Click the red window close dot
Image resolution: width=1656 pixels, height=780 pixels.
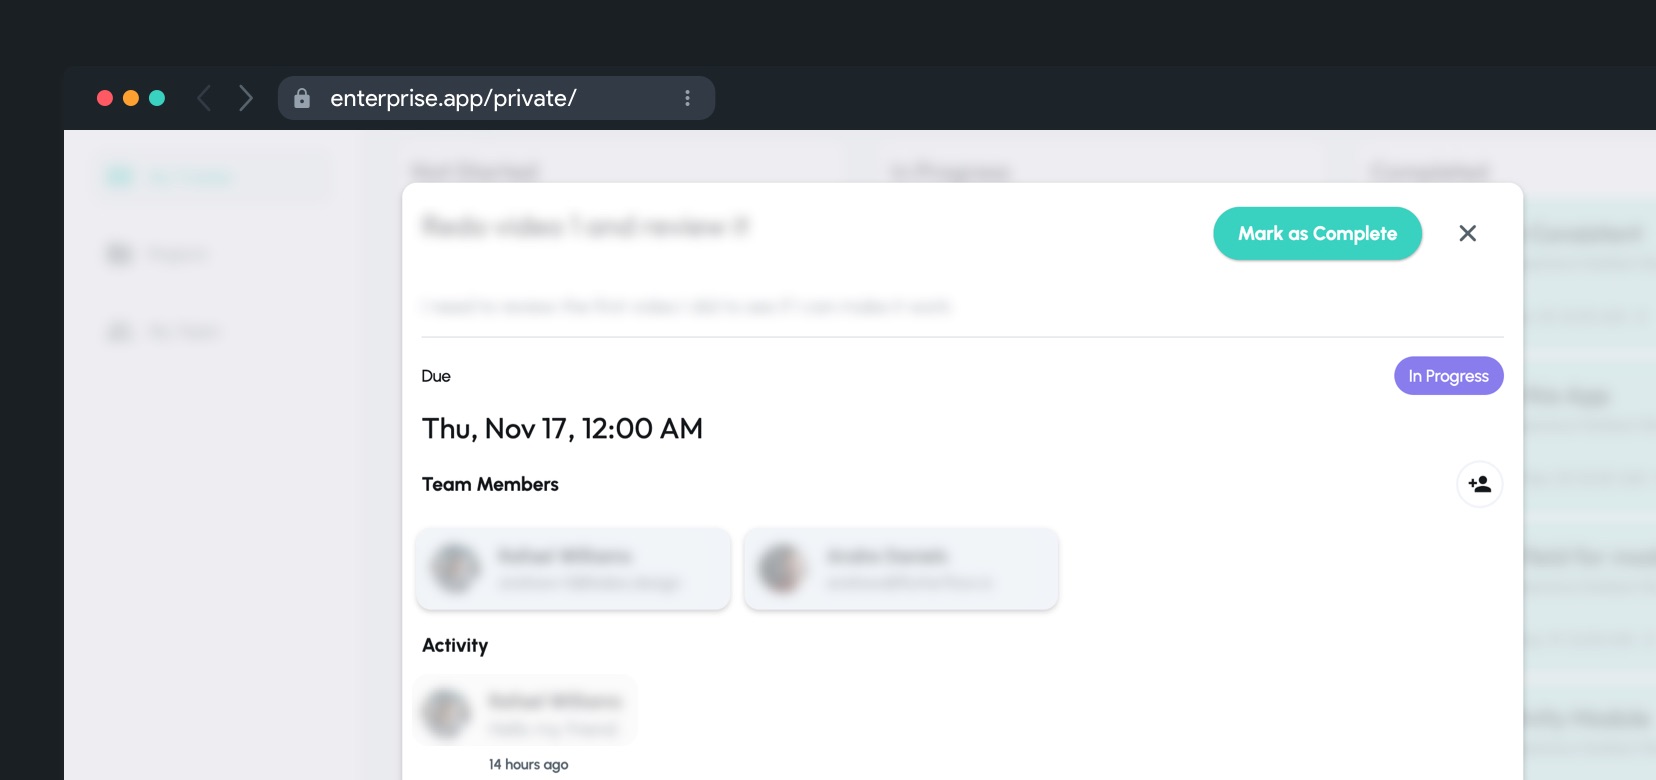(104, 98)
